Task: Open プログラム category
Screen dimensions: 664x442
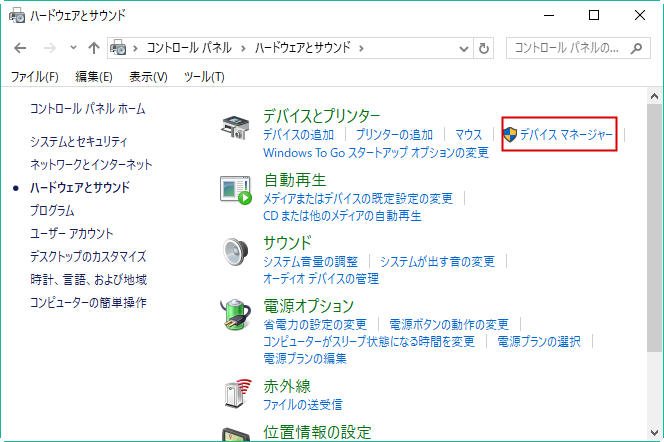Action: pyautogui.click(x=52, y=210)
